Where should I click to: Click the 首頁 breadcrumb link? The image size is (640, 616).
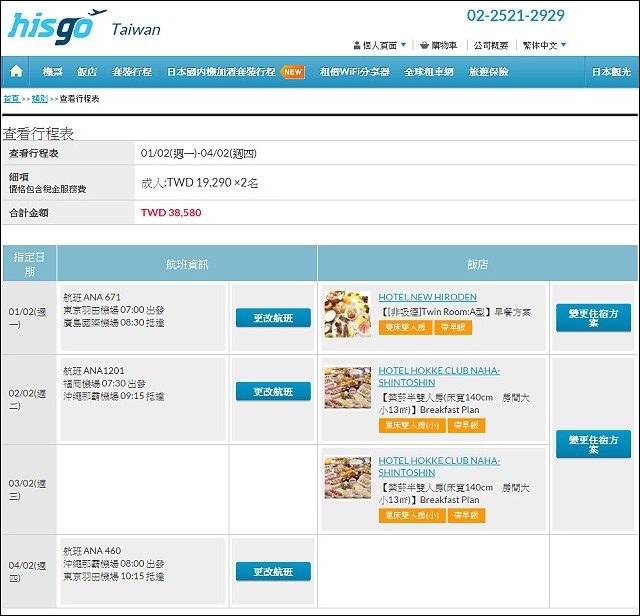(12, 99)
